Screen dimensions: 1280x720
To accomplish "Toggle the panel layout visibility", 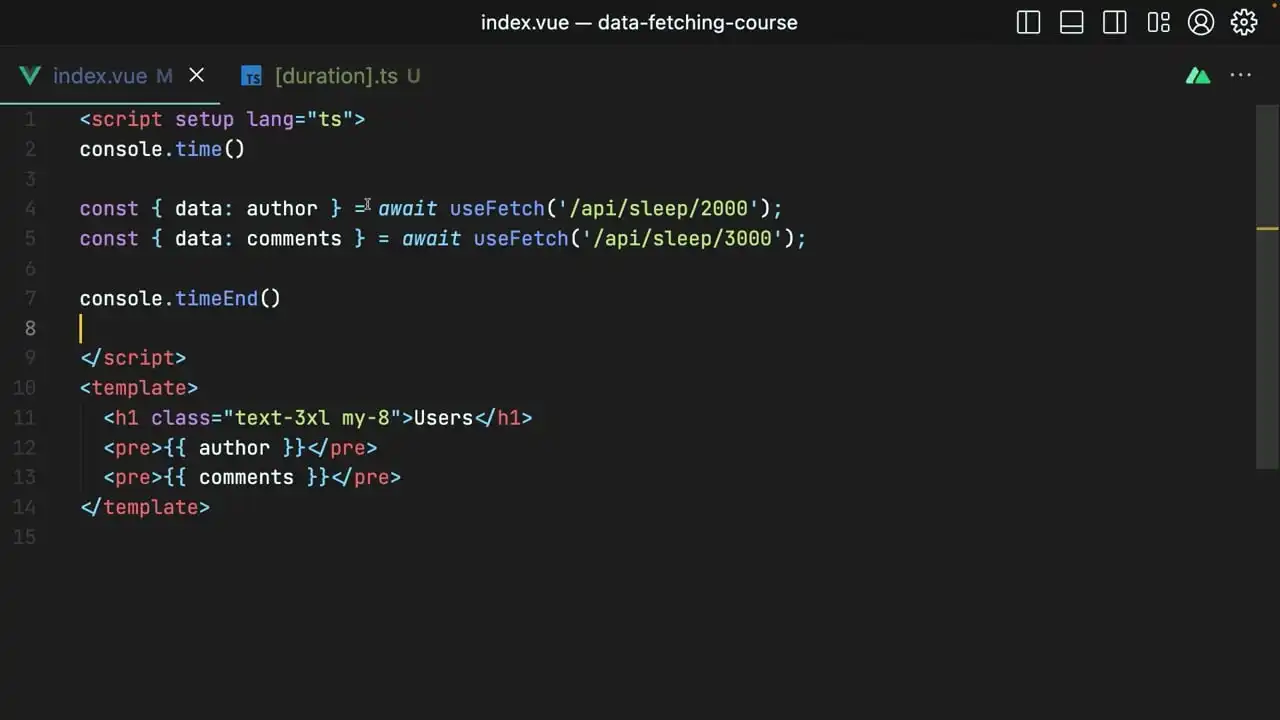I will pyautogui.click(x=1071, y=22).
